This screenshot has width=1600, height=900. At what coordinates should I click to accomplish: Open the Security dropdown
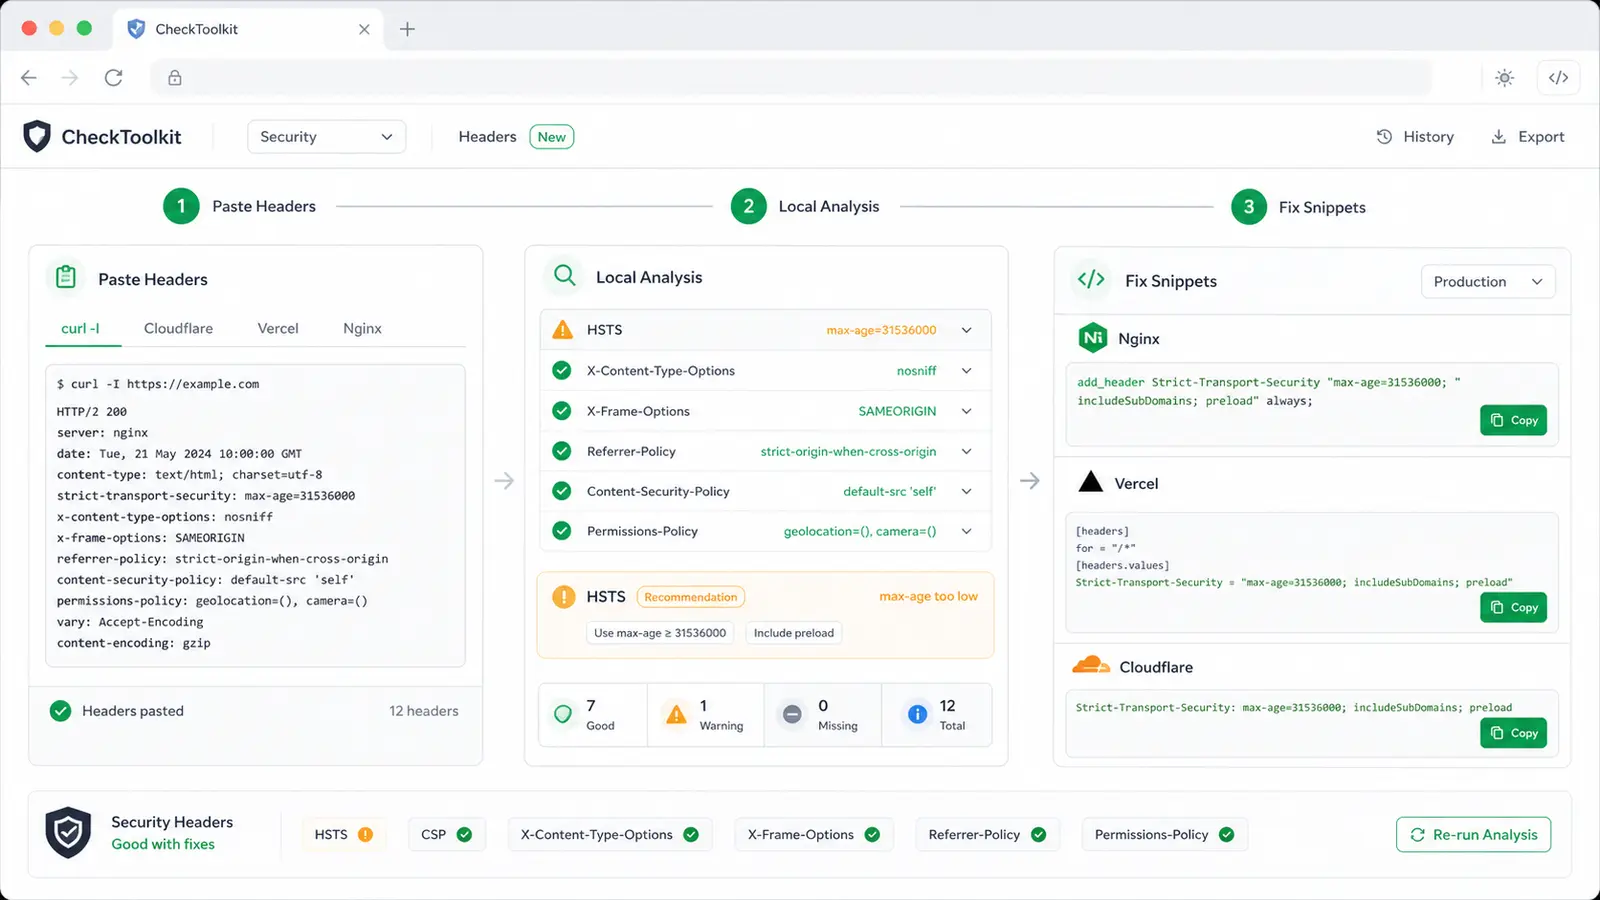click(326, 137)
